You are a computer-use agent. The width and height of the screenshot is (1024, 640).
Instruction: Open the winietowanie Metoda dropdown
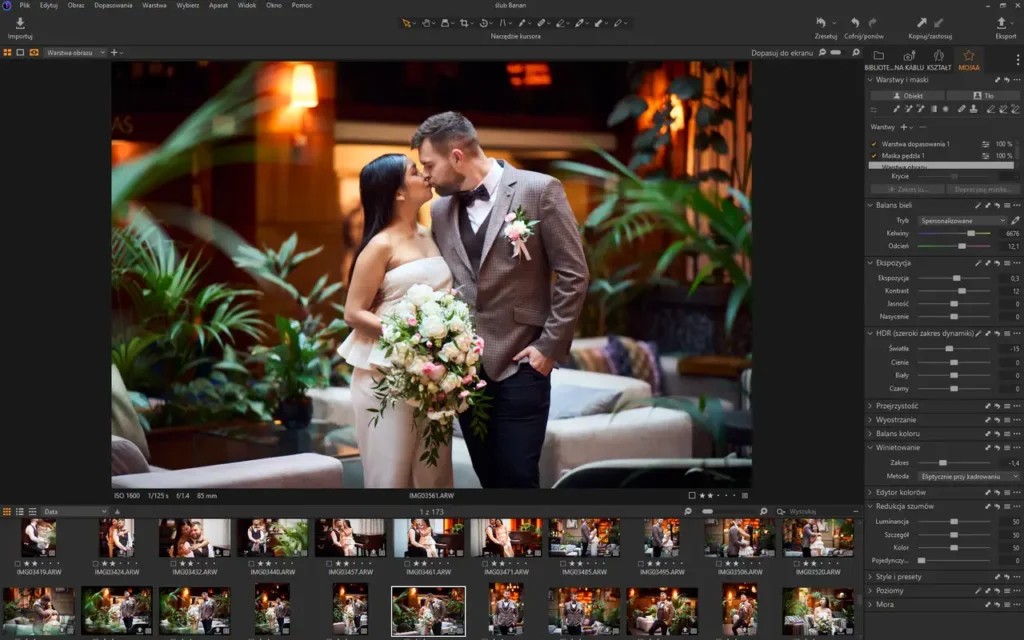pyautogui.click(x=968, y=477)
